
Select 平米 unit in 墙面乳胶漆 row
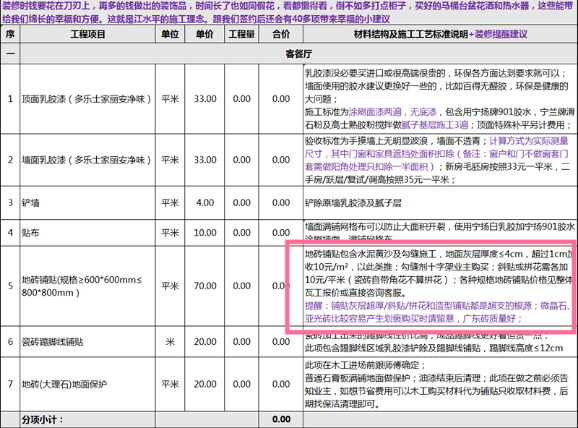tap(170, 160)
